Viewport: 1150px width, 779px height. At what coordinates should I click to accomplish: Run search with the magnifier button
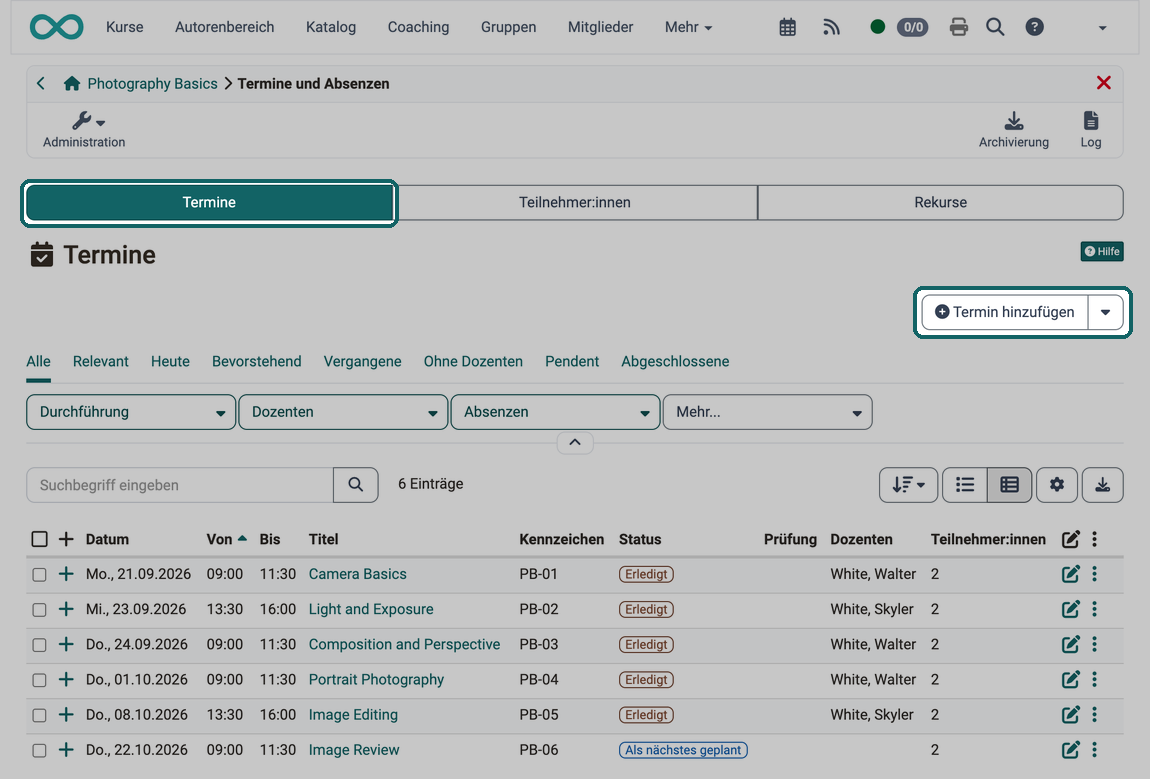[356, 485]
